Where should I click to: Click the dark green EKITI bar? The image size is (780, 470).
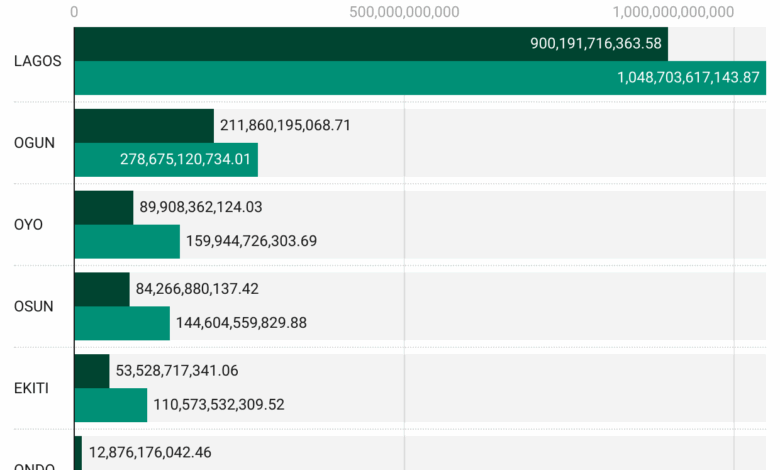(x=92, y=372)
